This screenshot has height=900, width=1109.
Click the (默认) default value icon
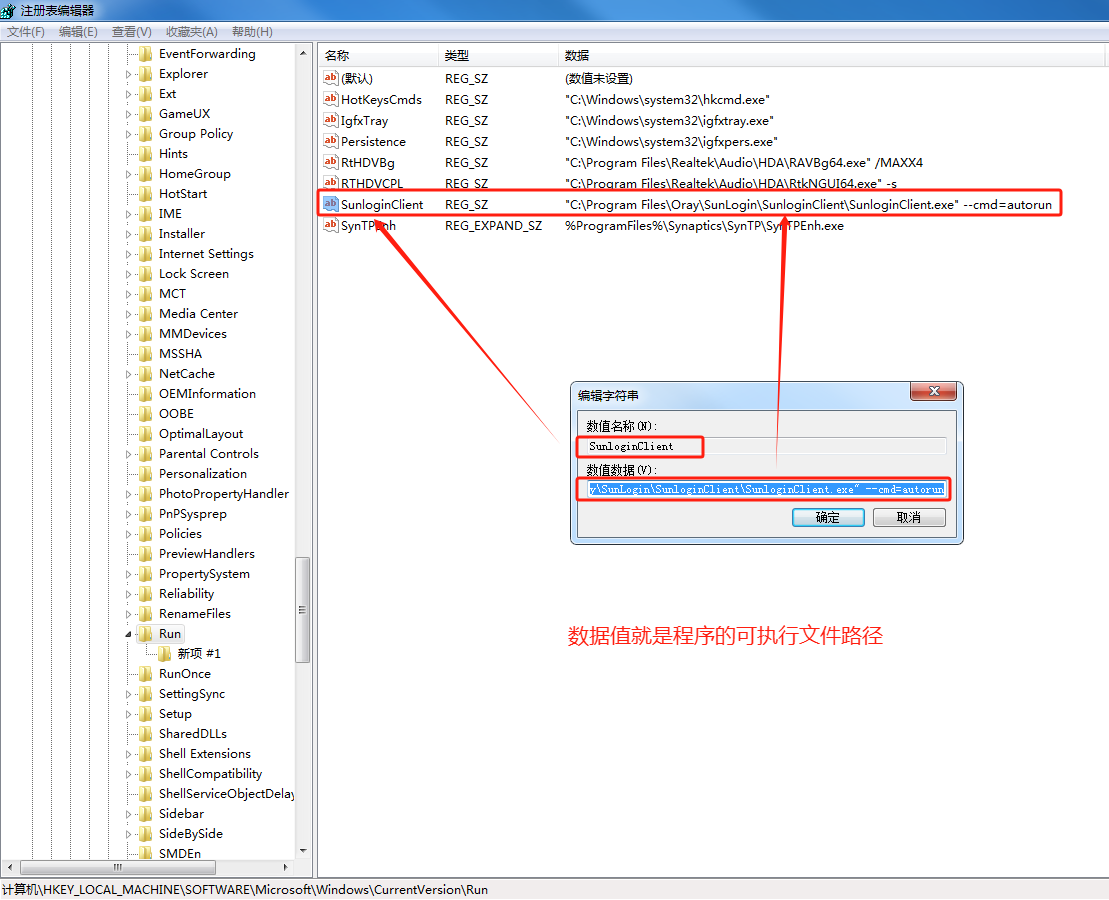[330, 78]
